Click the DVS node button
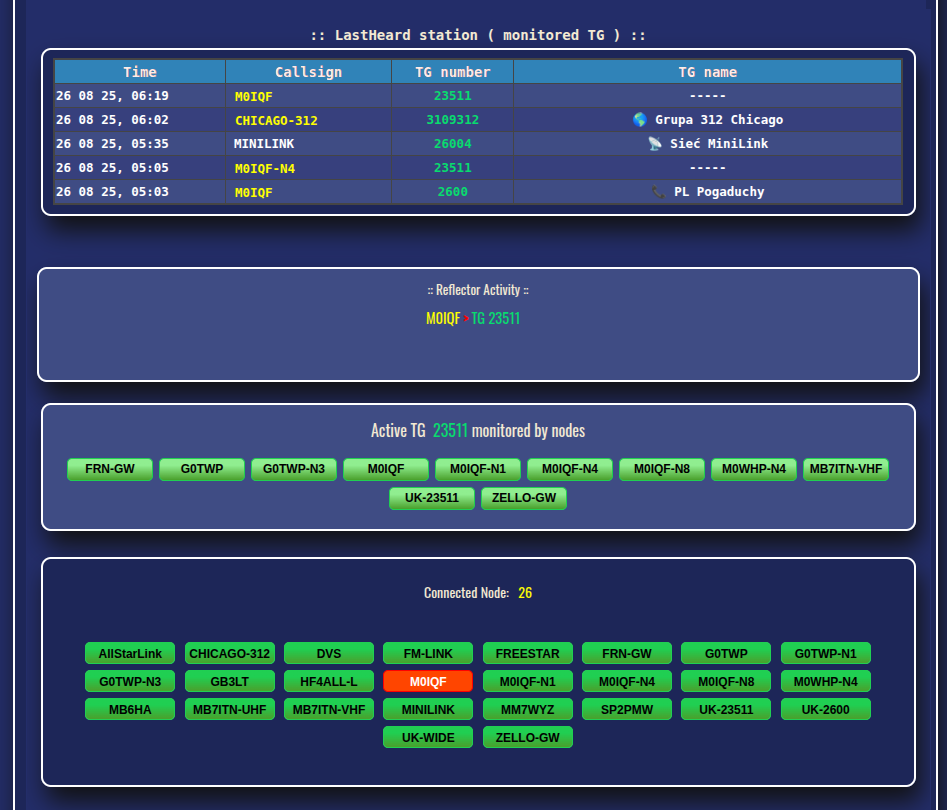Screen dimensions: 947x810 point(329,654)
